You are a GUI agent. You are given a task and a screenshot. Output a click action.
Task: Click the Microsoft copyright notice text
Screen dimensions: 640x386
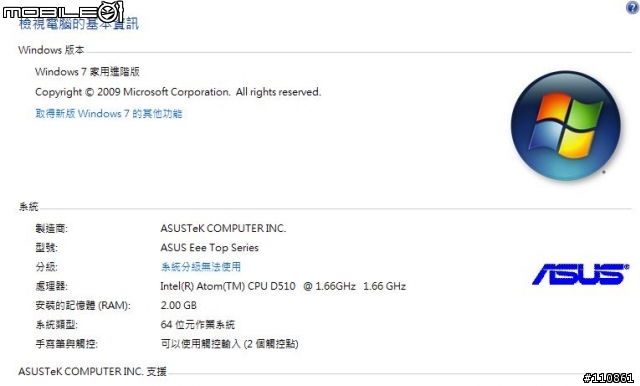[x=178, y=92]
